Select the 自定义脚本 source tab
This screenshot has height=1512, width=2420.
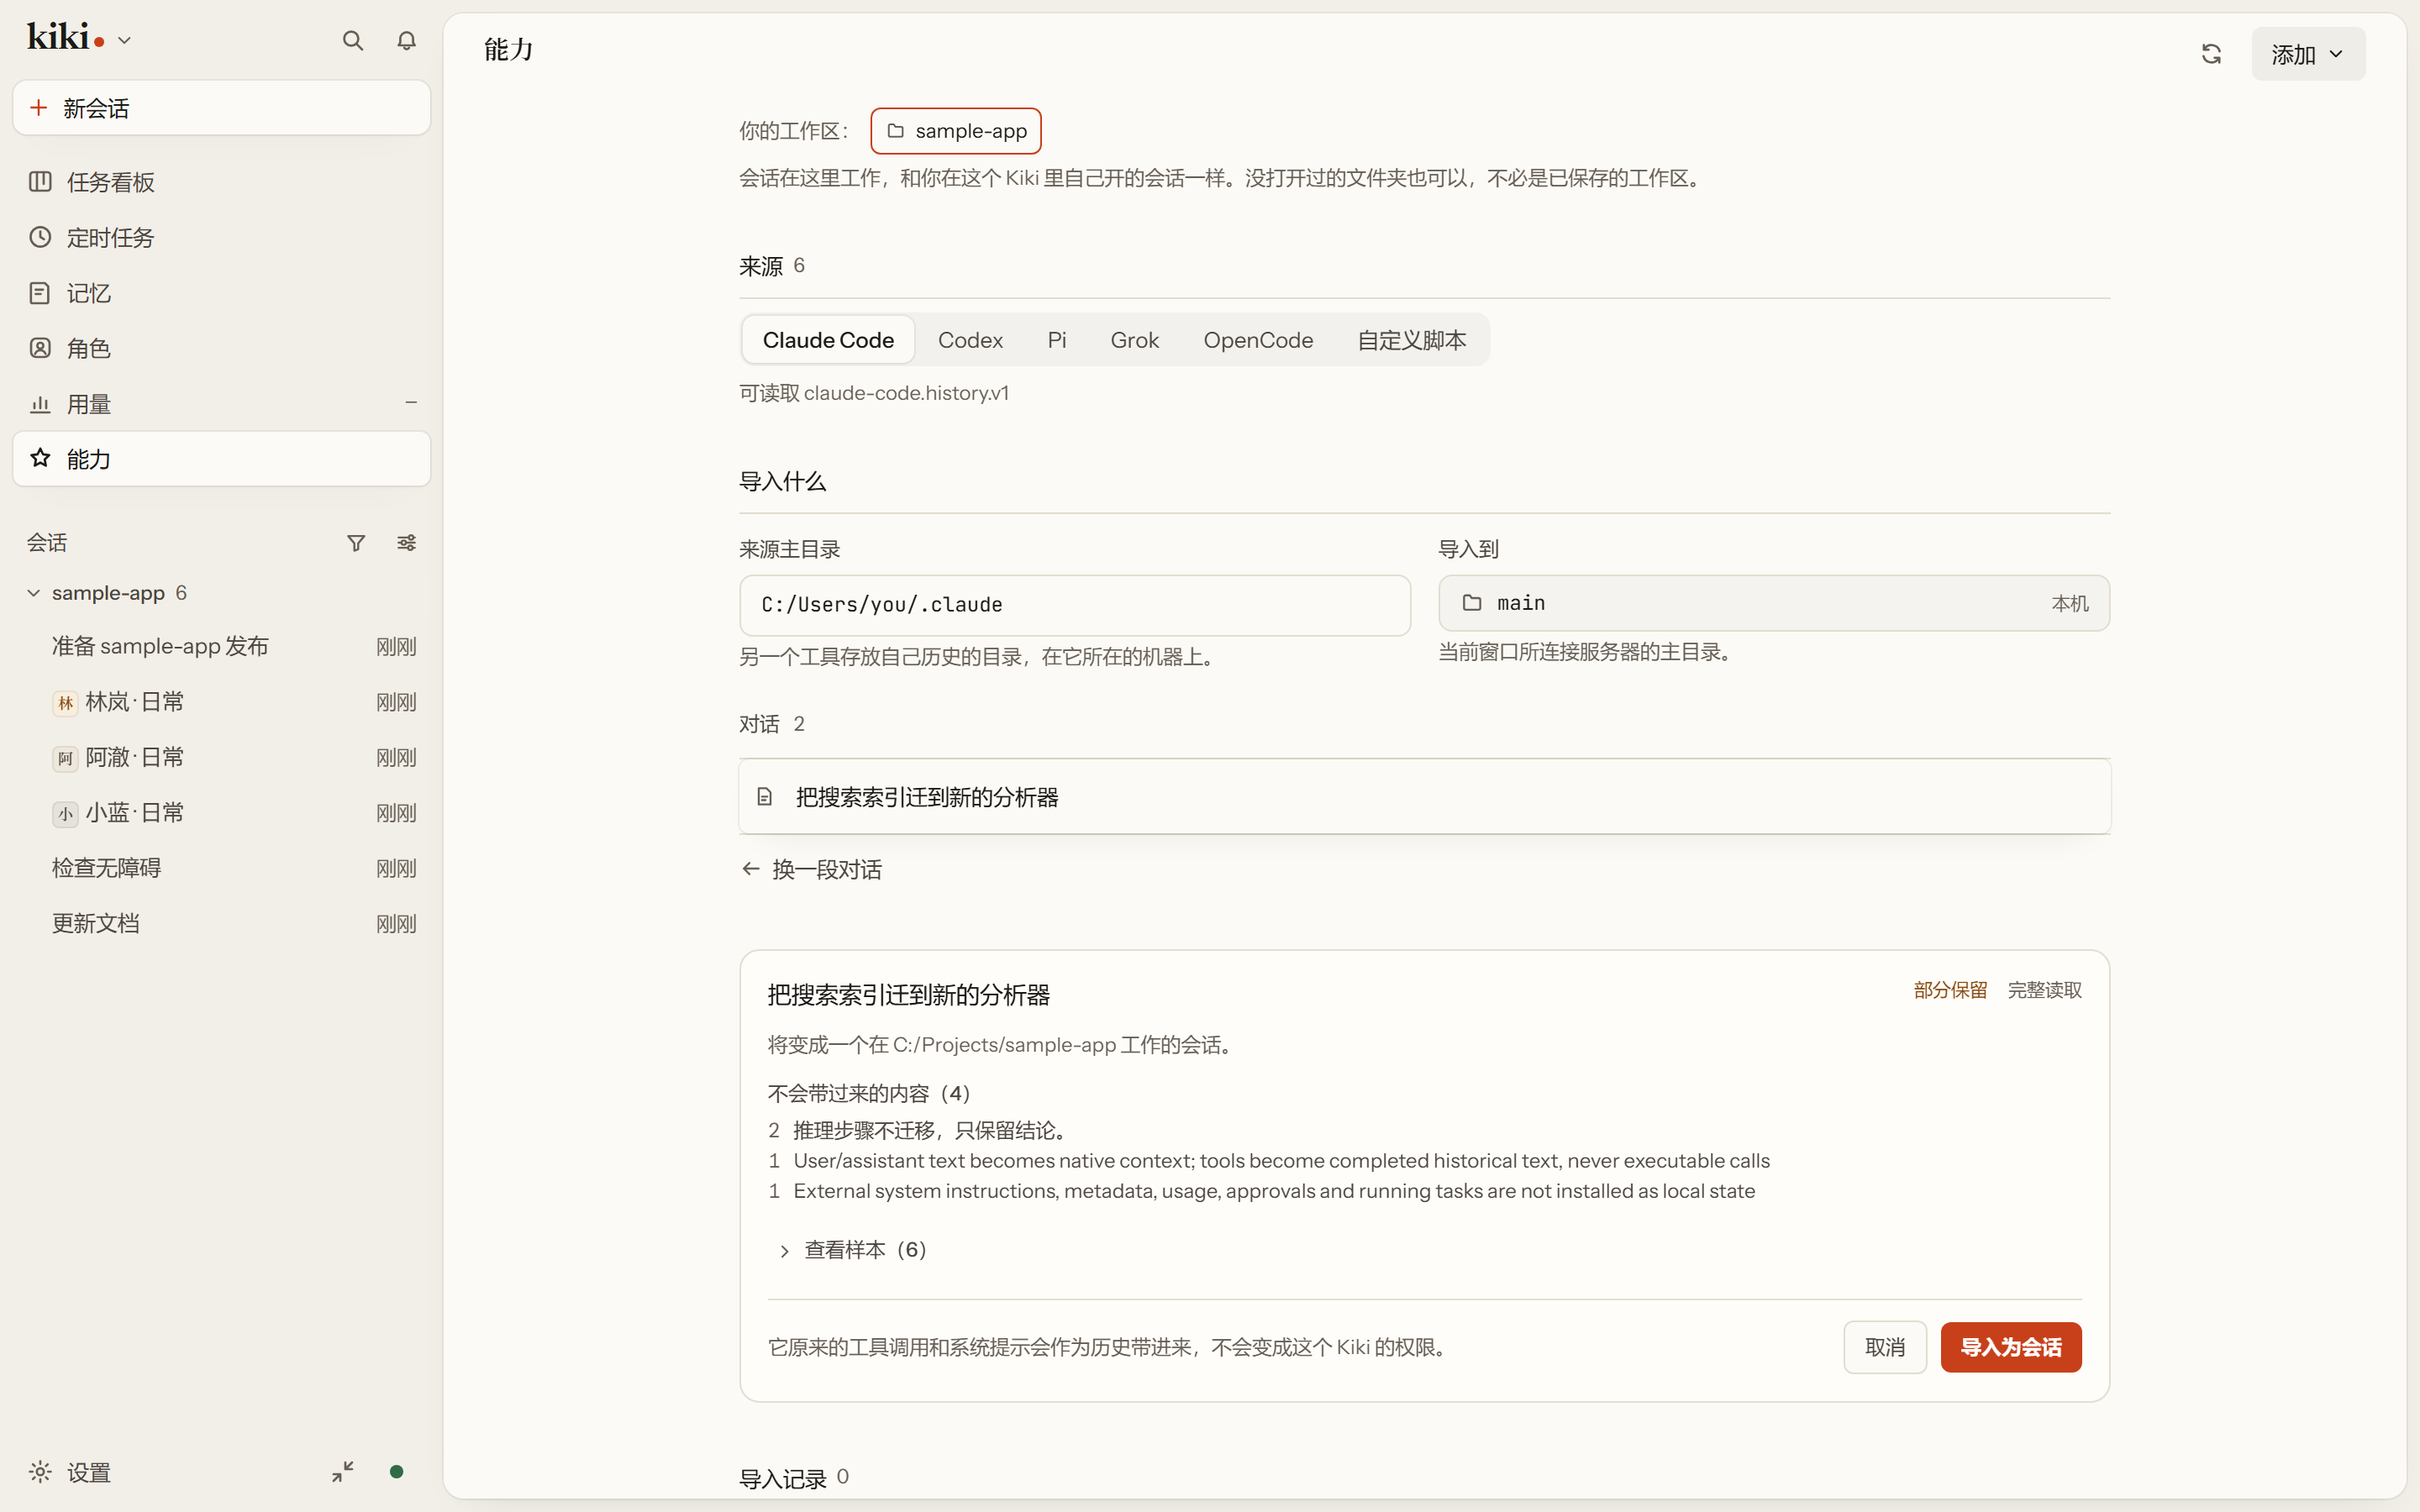tap(1411, 340)
